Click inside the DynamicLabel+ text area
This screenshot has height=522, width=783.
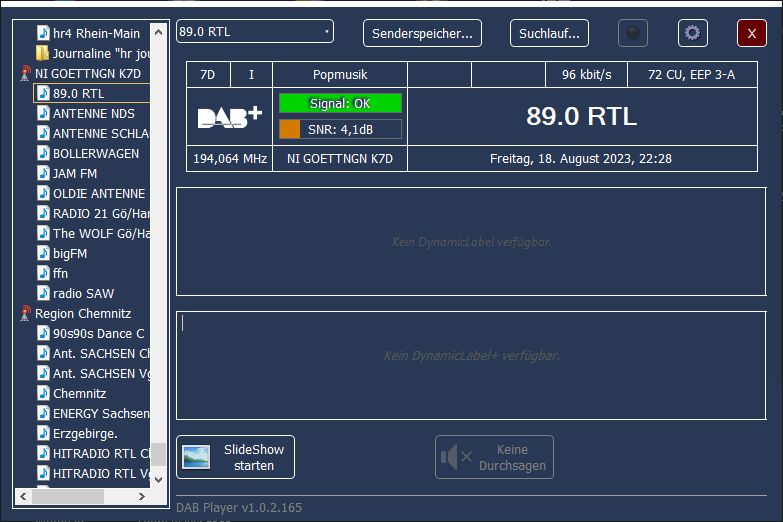pyautogui.click(x=471, y=365)
